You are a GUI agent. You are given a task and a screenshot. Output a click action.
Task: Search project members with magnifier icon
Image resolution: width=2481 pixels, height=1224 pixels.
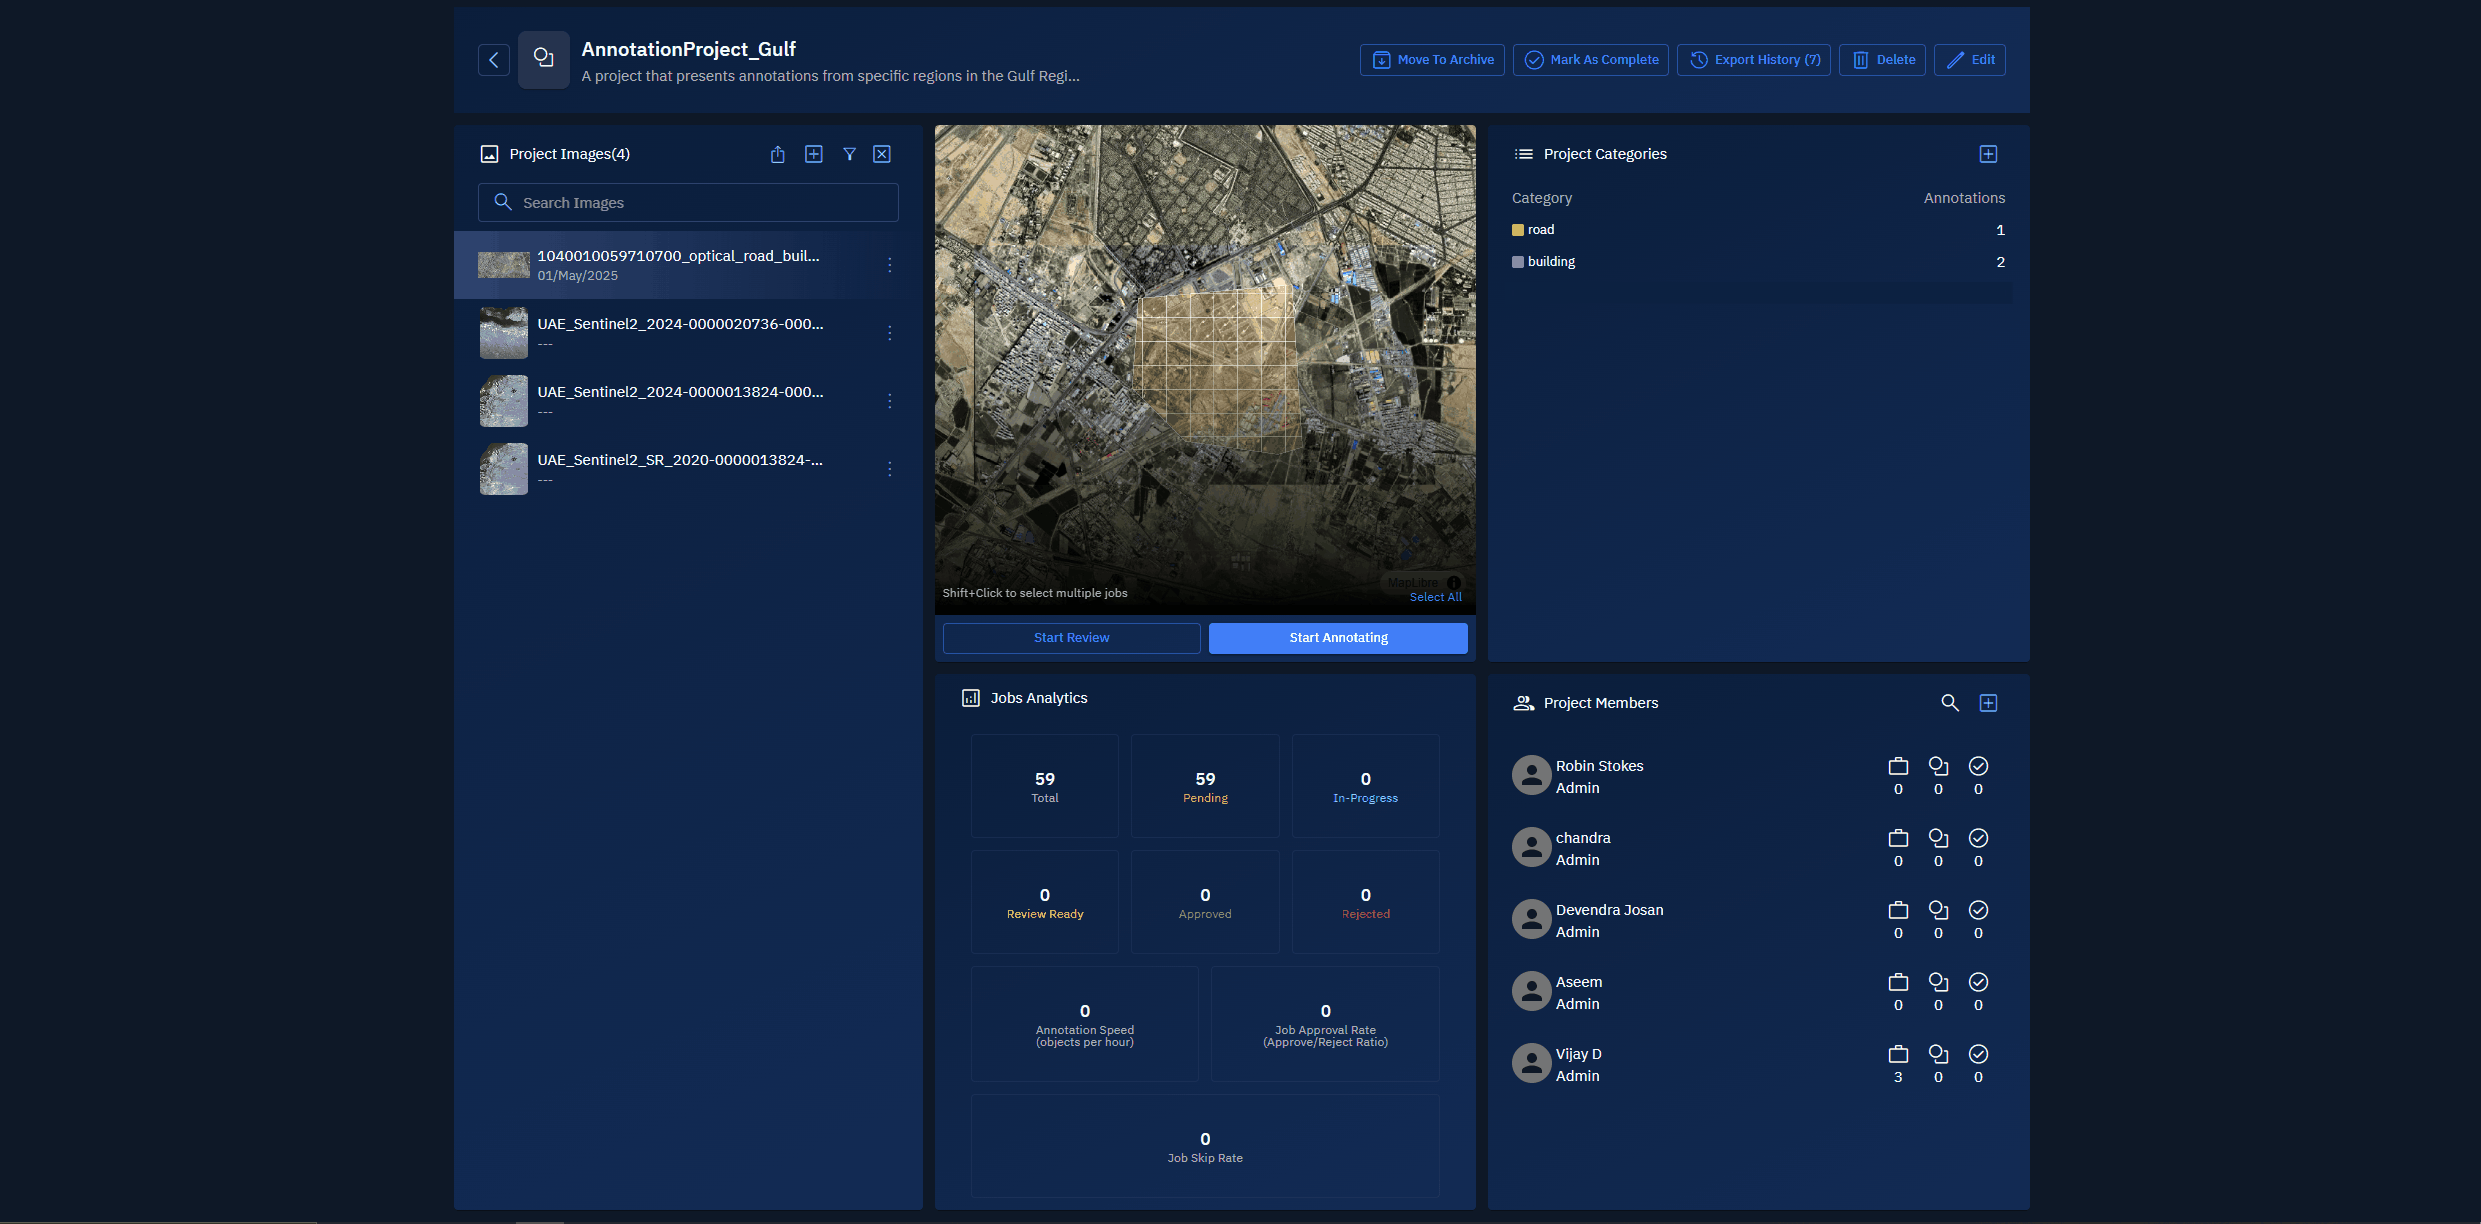click(1949, 703)
